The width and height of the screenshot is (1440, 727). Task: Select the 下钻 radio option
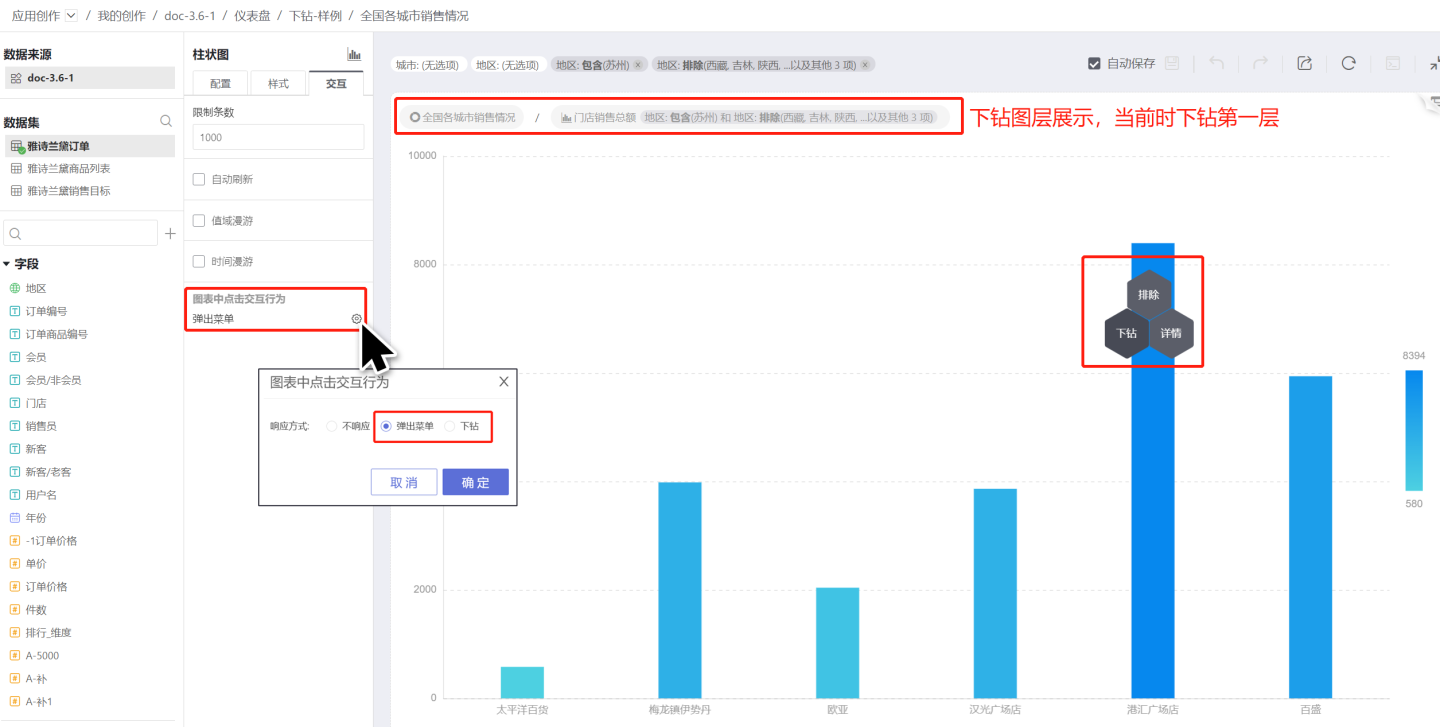coord(449,426)
